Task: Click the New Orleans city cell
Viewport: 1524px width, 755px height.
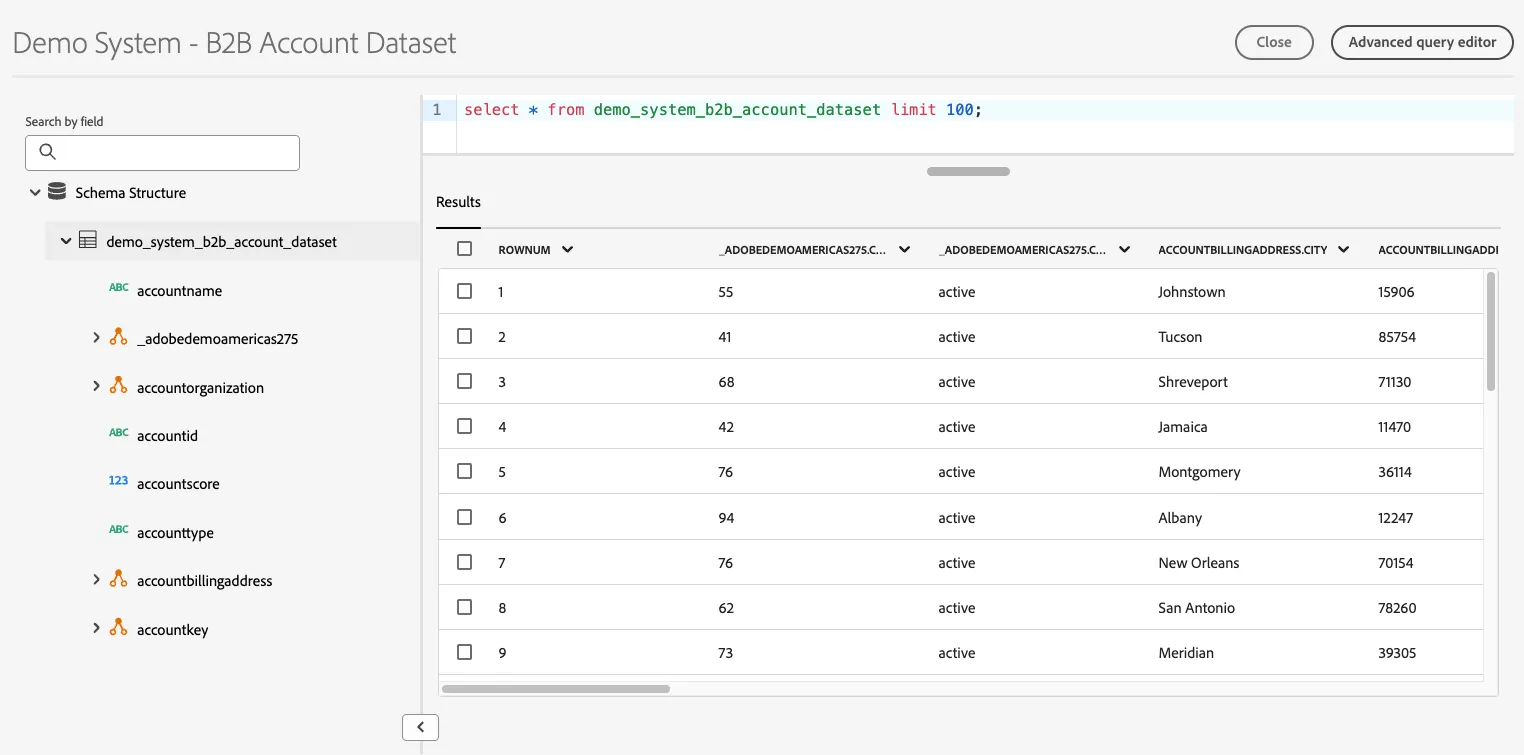Action: click(1198, 563)
